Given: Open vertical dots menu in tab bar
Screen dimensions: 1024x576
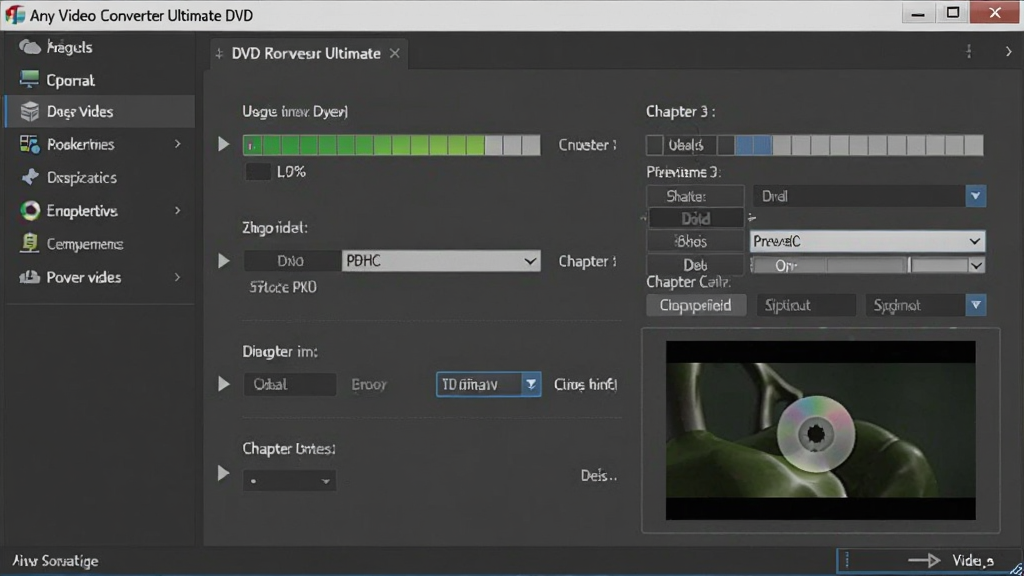Looking at the screenshot, I should click(x=969, y=52).
